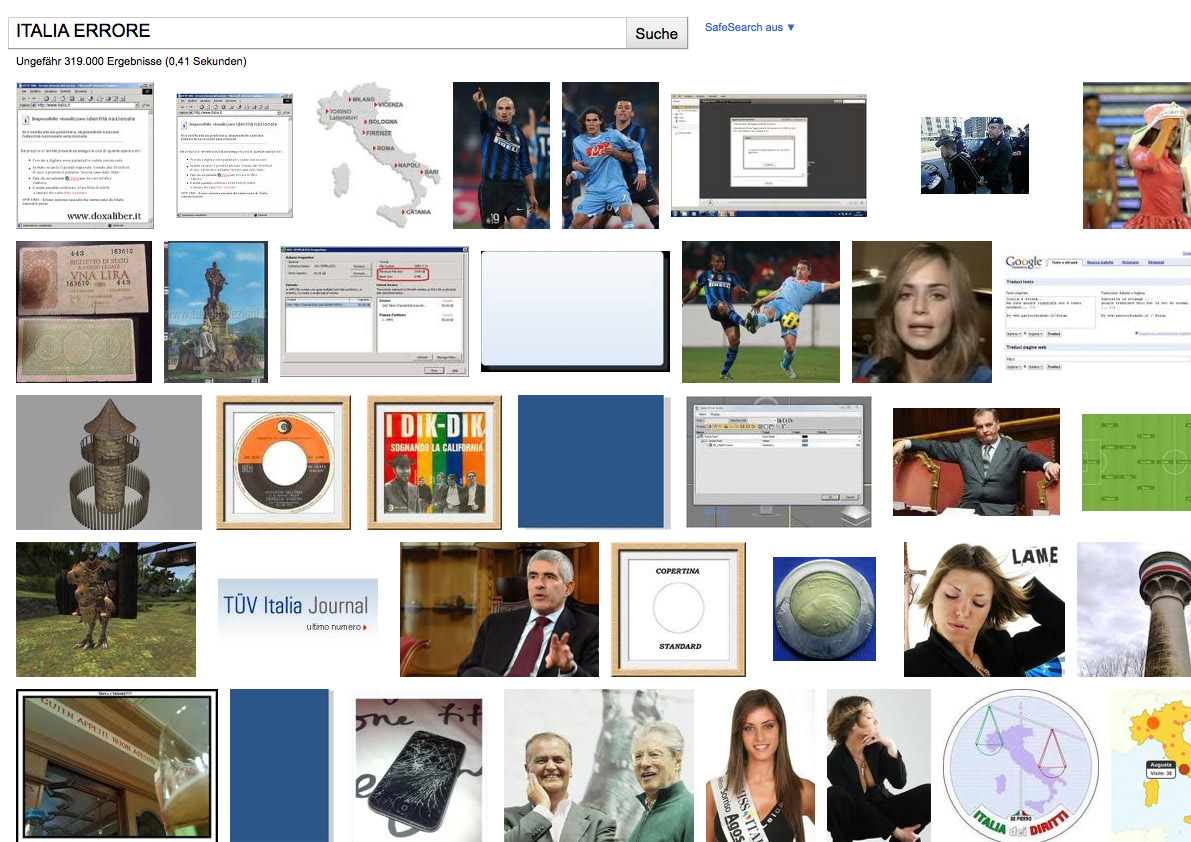Open the Inter player pointing upward photo
1191x842 pixels.
coord(501,156)
